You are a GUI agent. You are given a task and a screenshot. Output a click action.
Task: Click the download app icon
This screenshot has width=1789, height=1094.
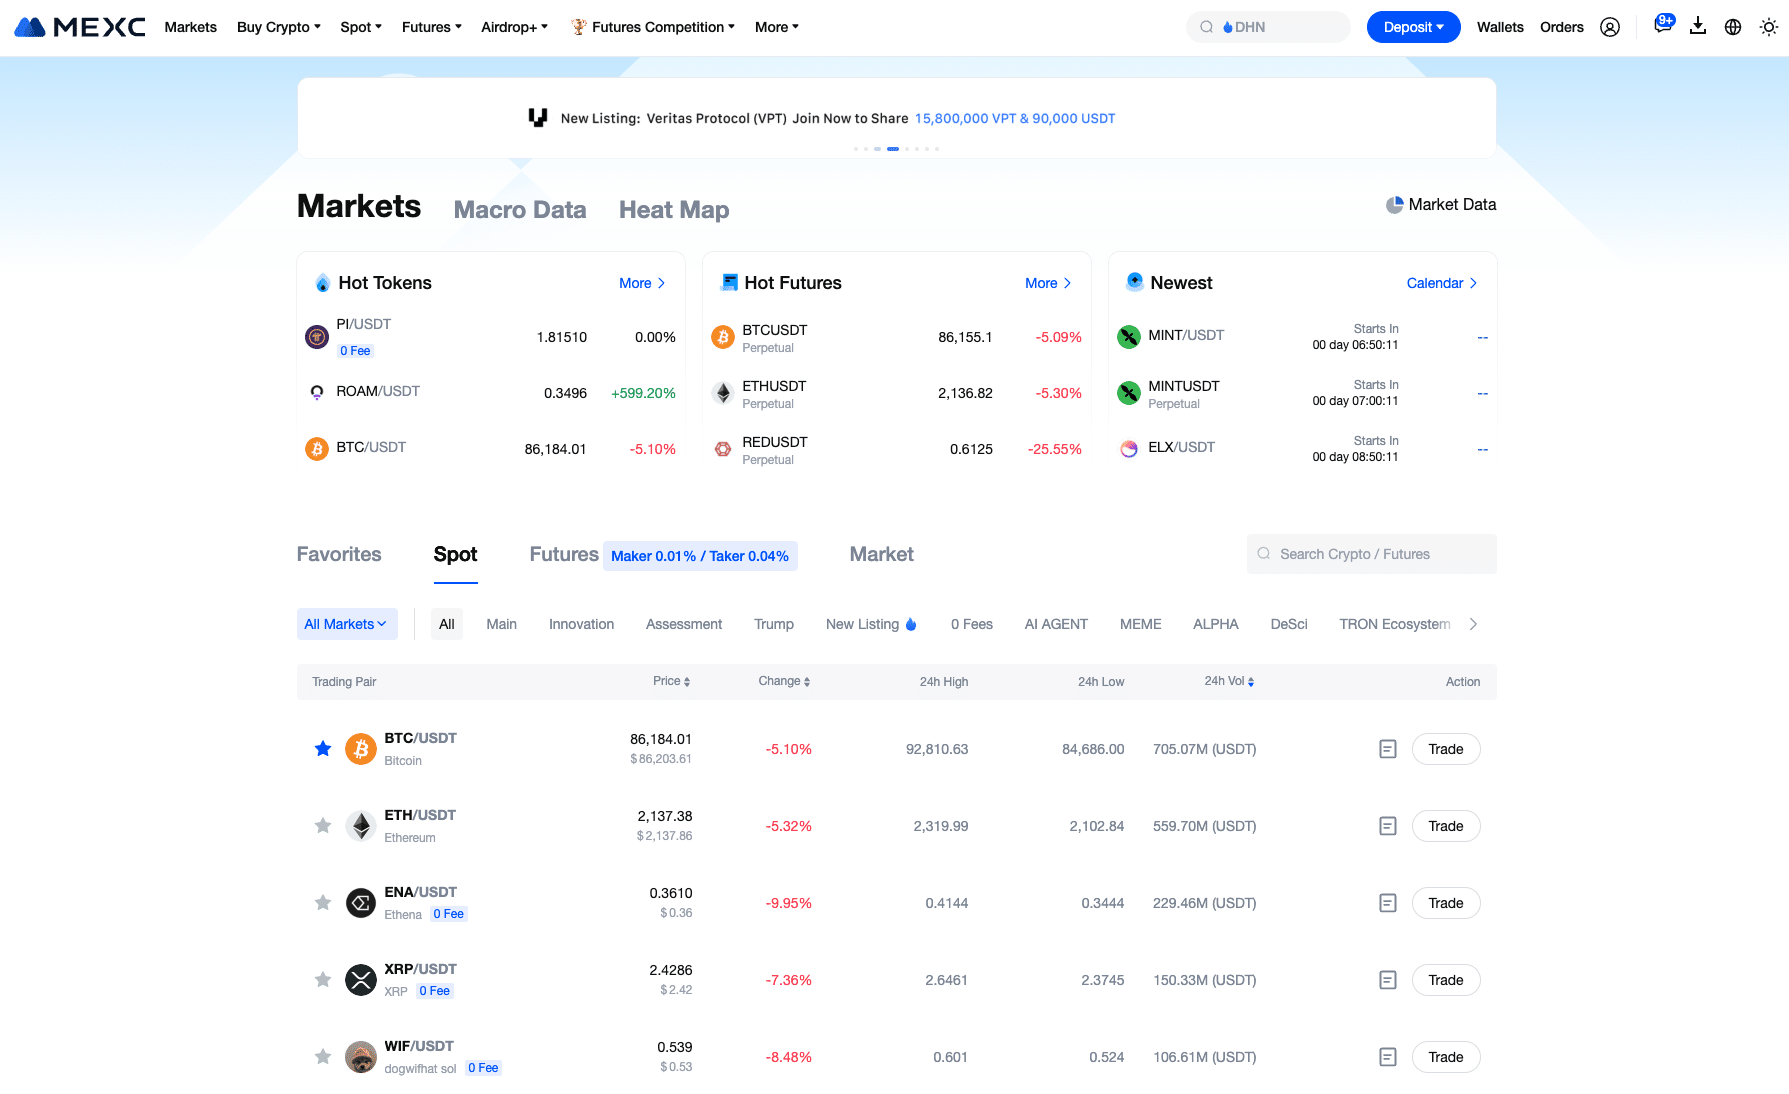pyautogui.click(x=1698, y=26)
